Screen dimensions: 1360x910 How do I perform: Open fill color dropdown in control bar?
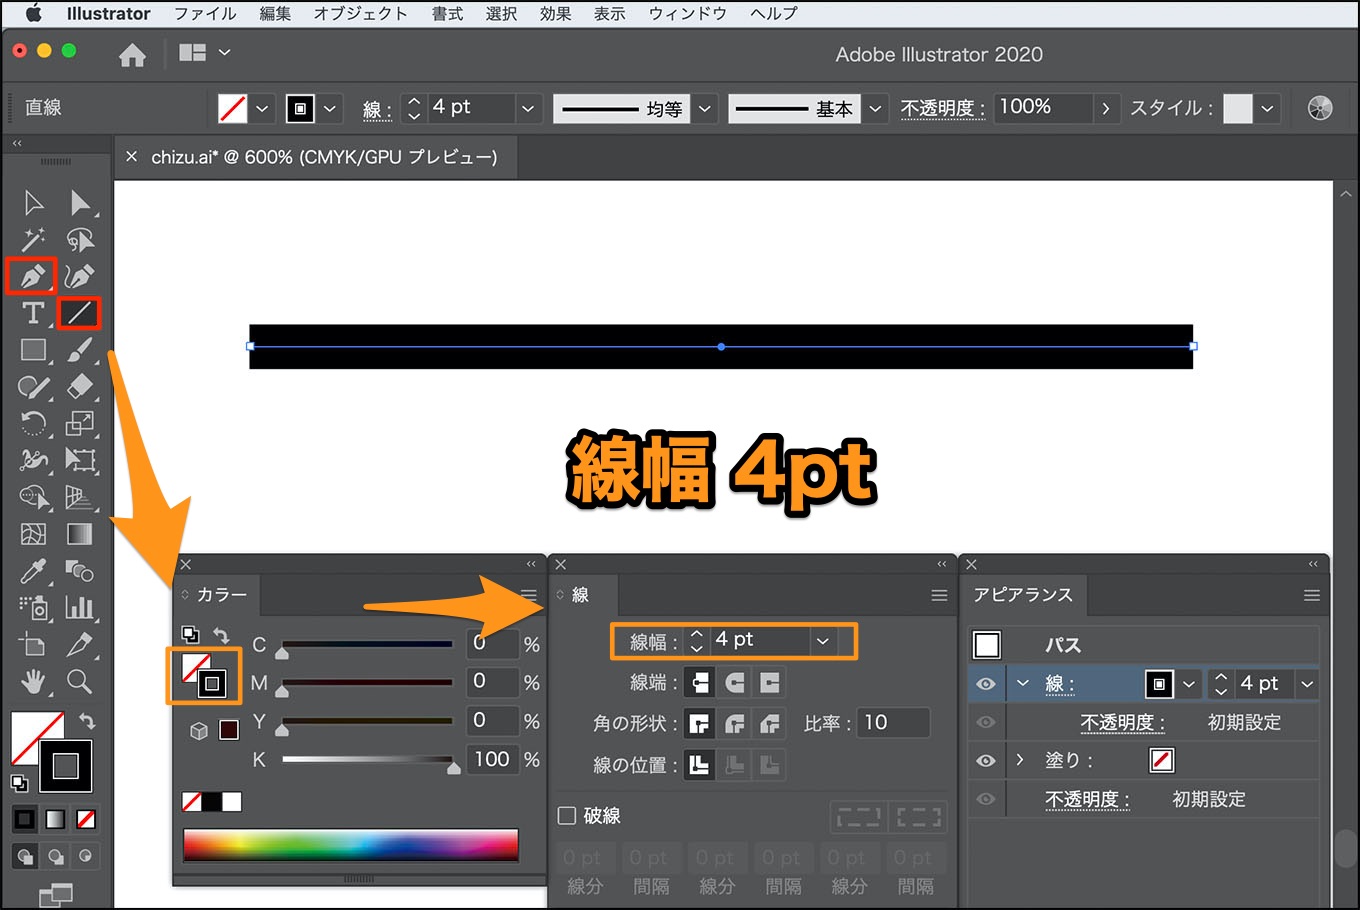tap(262, 108)
